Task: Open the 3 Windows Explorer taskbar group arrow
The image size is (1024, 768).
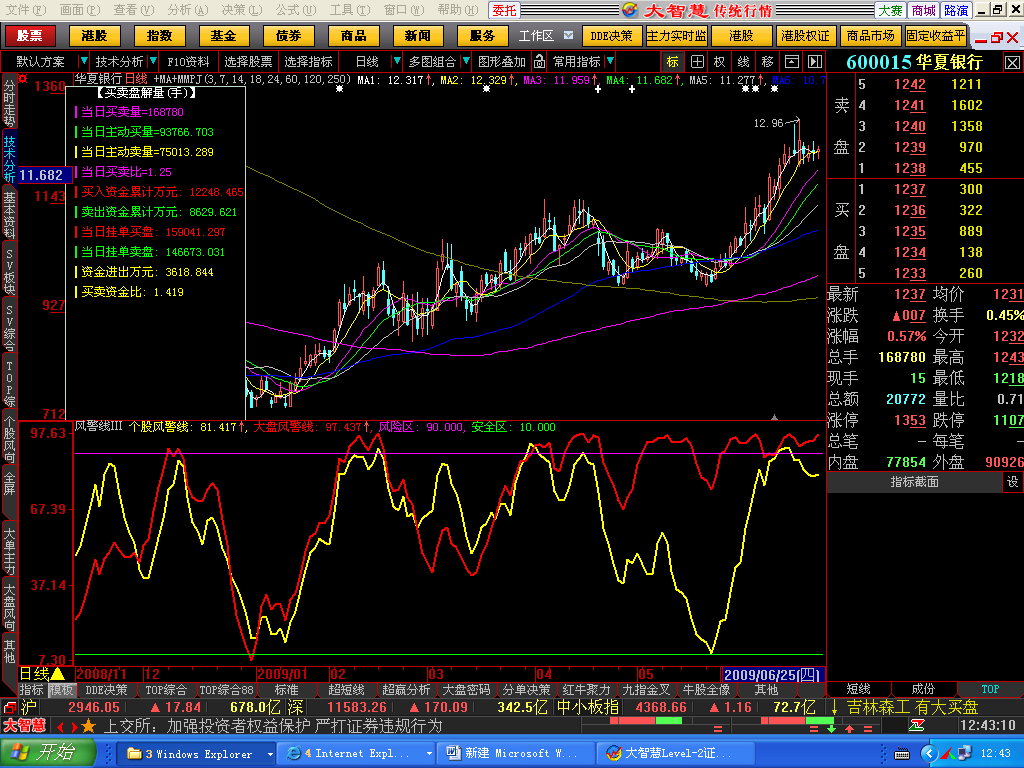Action: [270, 754]
